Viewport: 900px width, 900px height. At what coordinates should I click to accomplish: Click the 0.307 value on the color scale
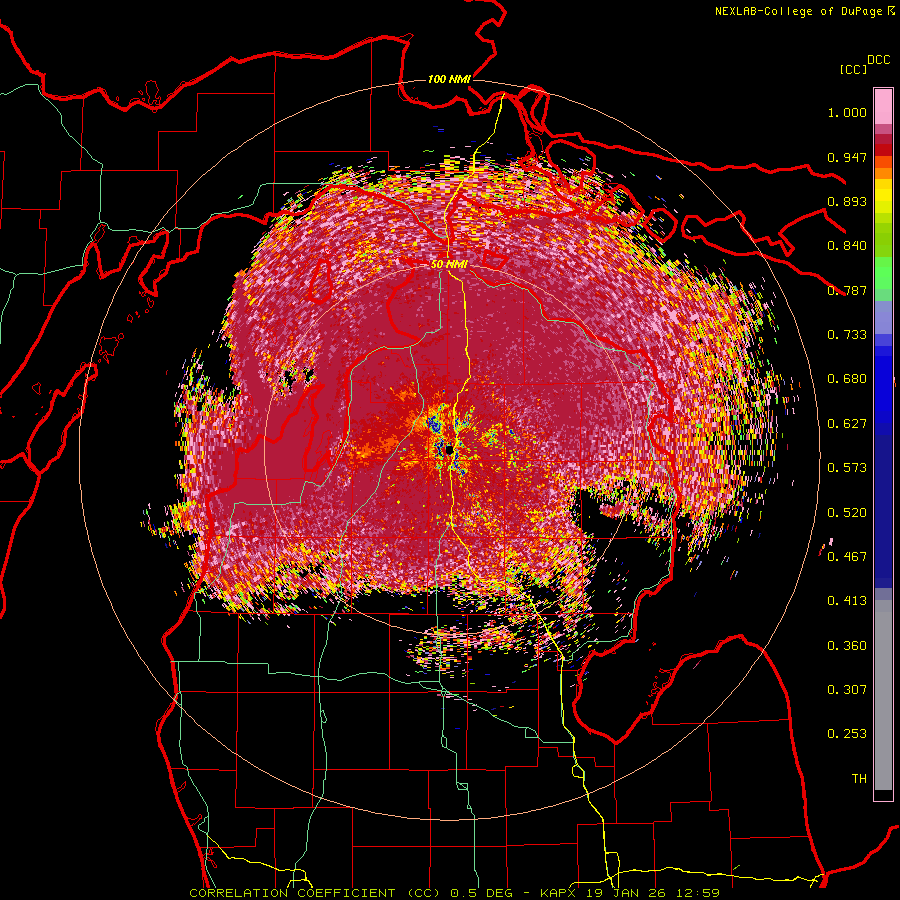[x=847, y=690]
